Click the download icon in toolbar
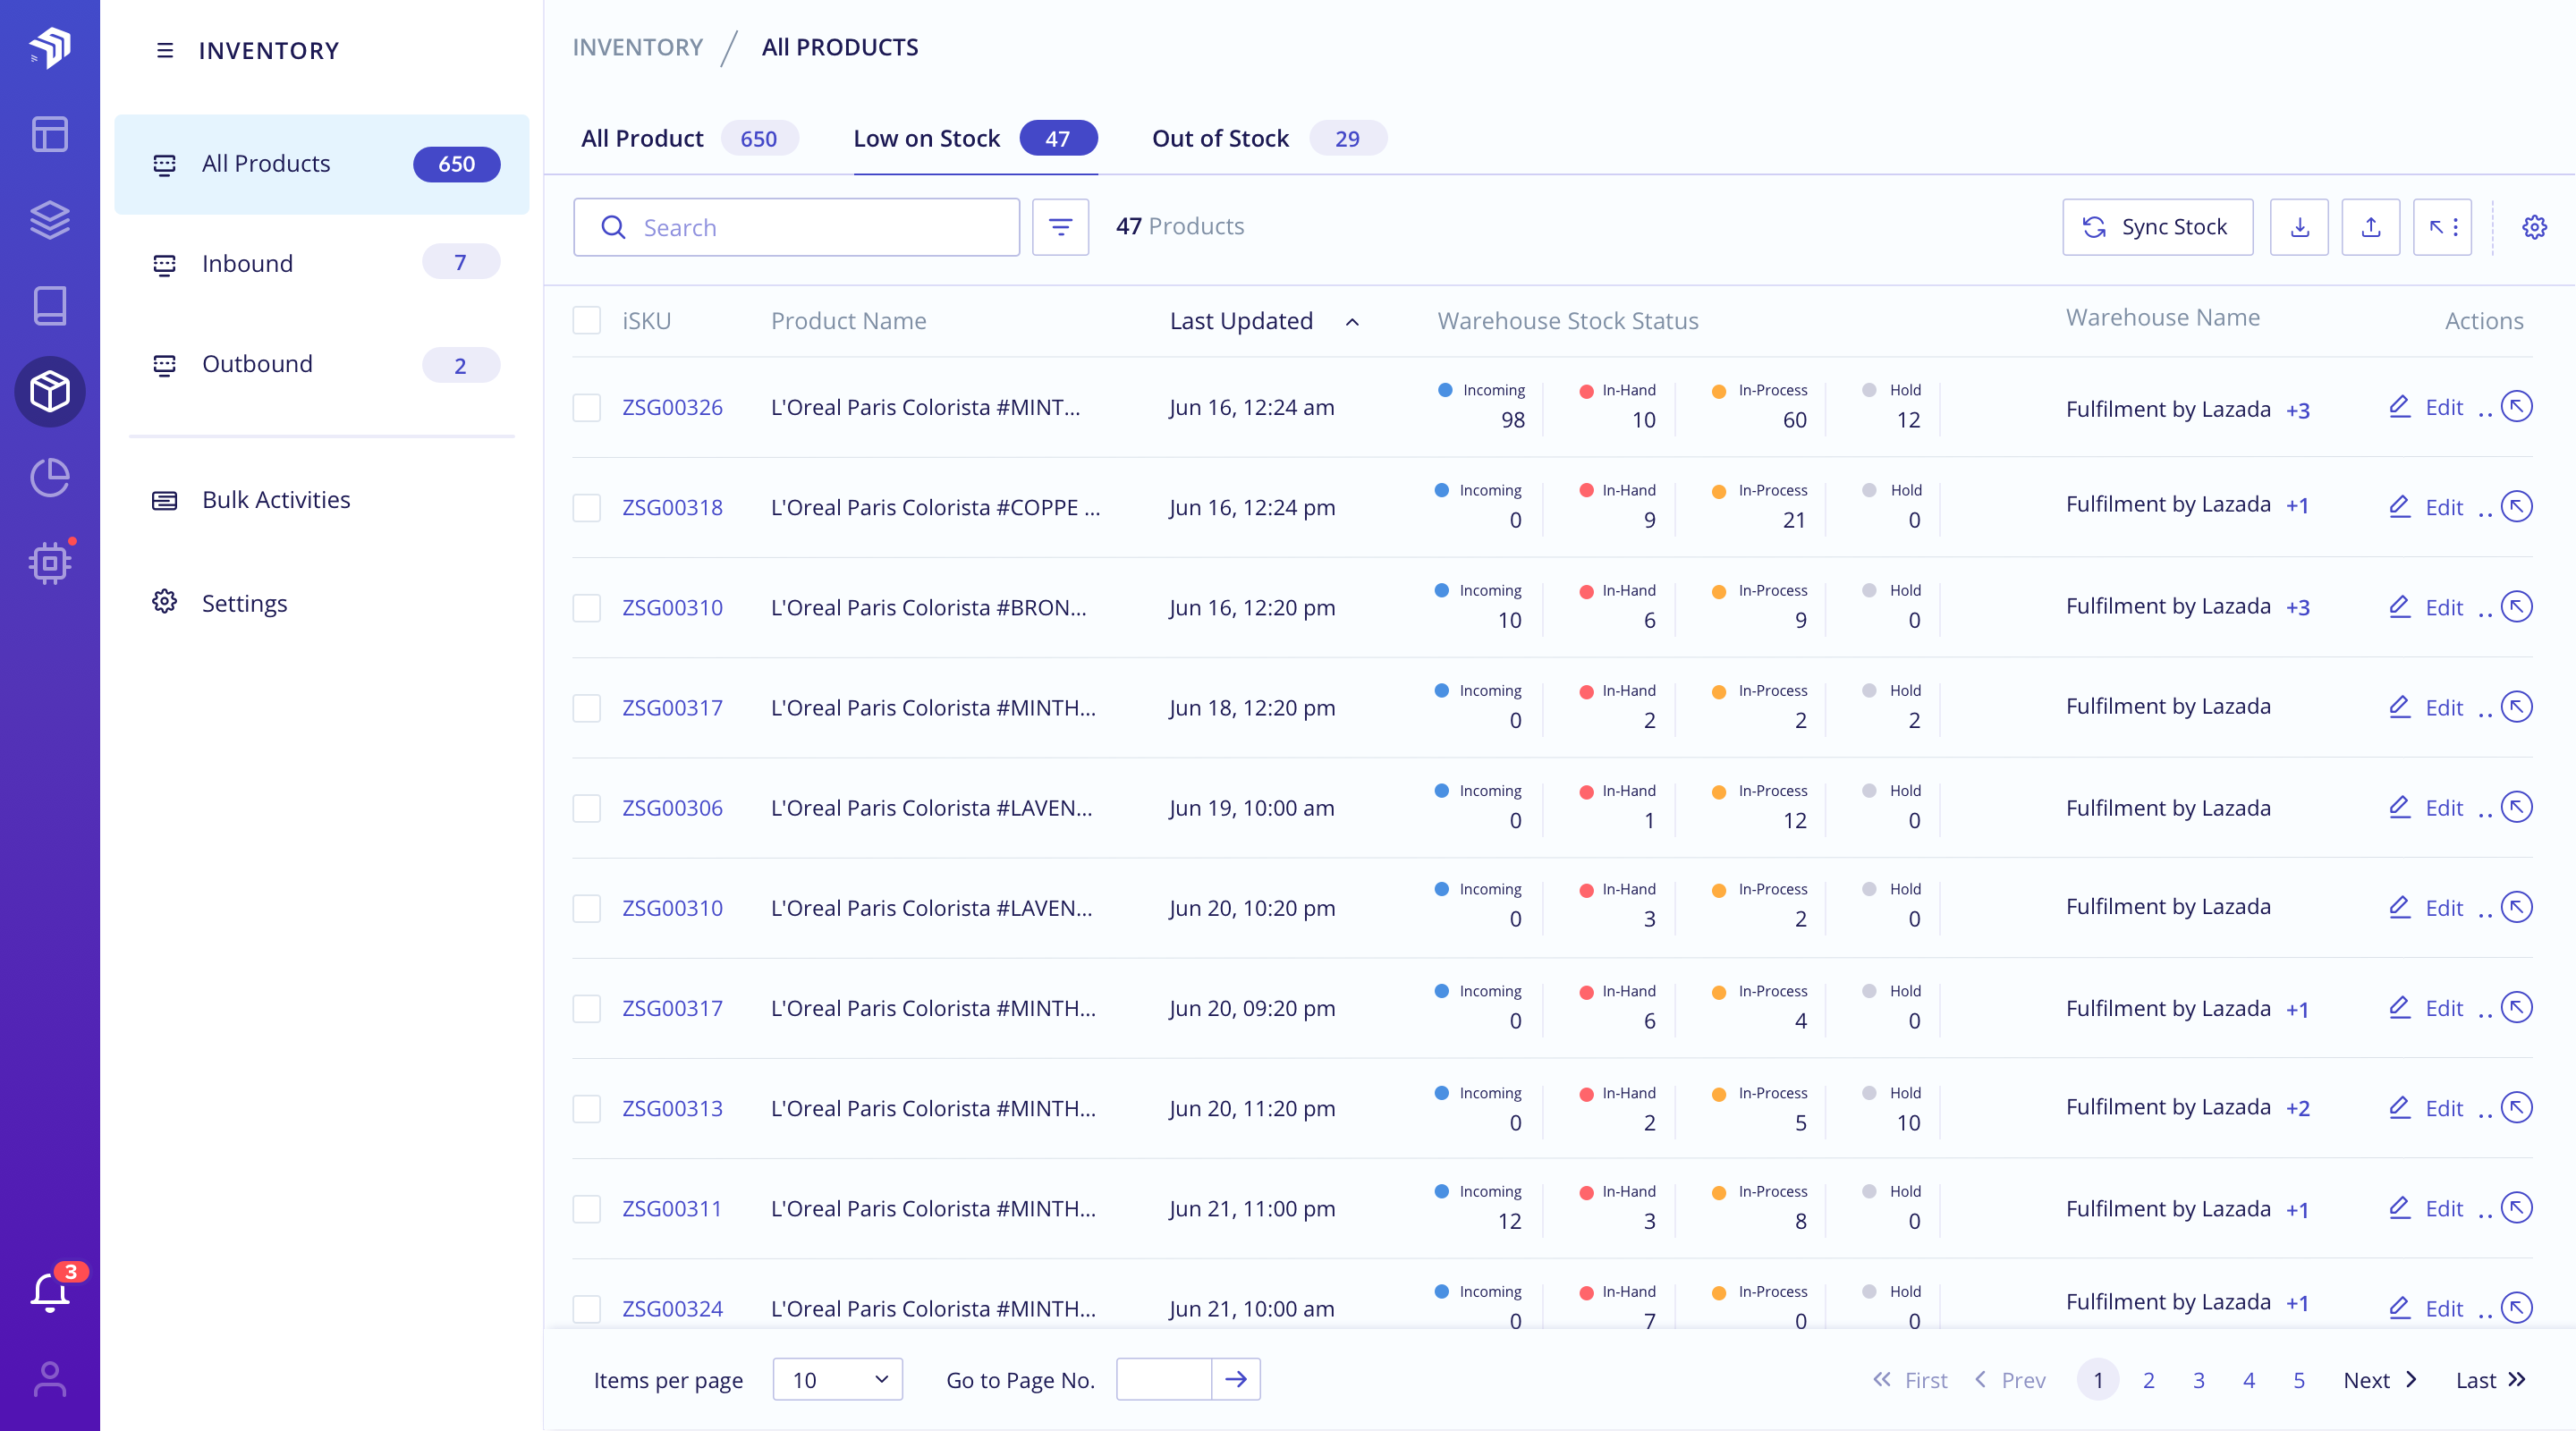 [2299, 227]
